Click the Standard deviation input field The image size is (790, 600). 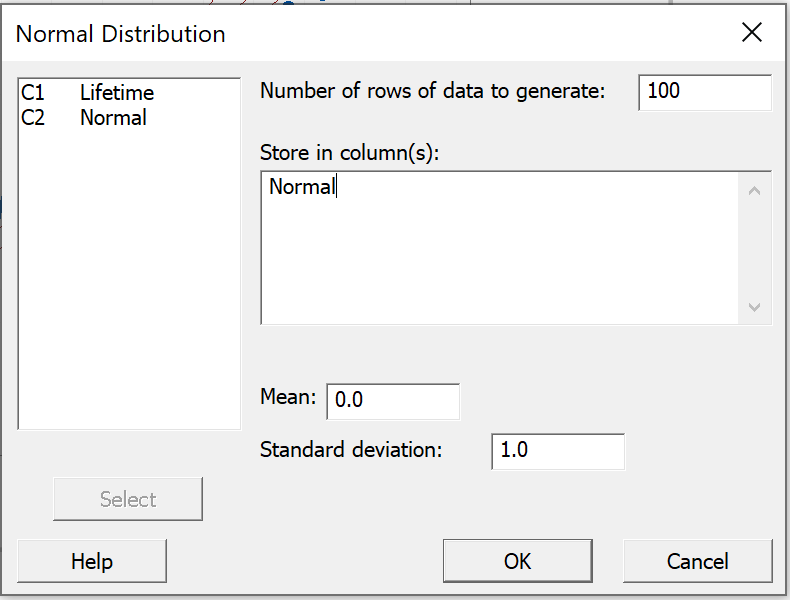point(558,451)
